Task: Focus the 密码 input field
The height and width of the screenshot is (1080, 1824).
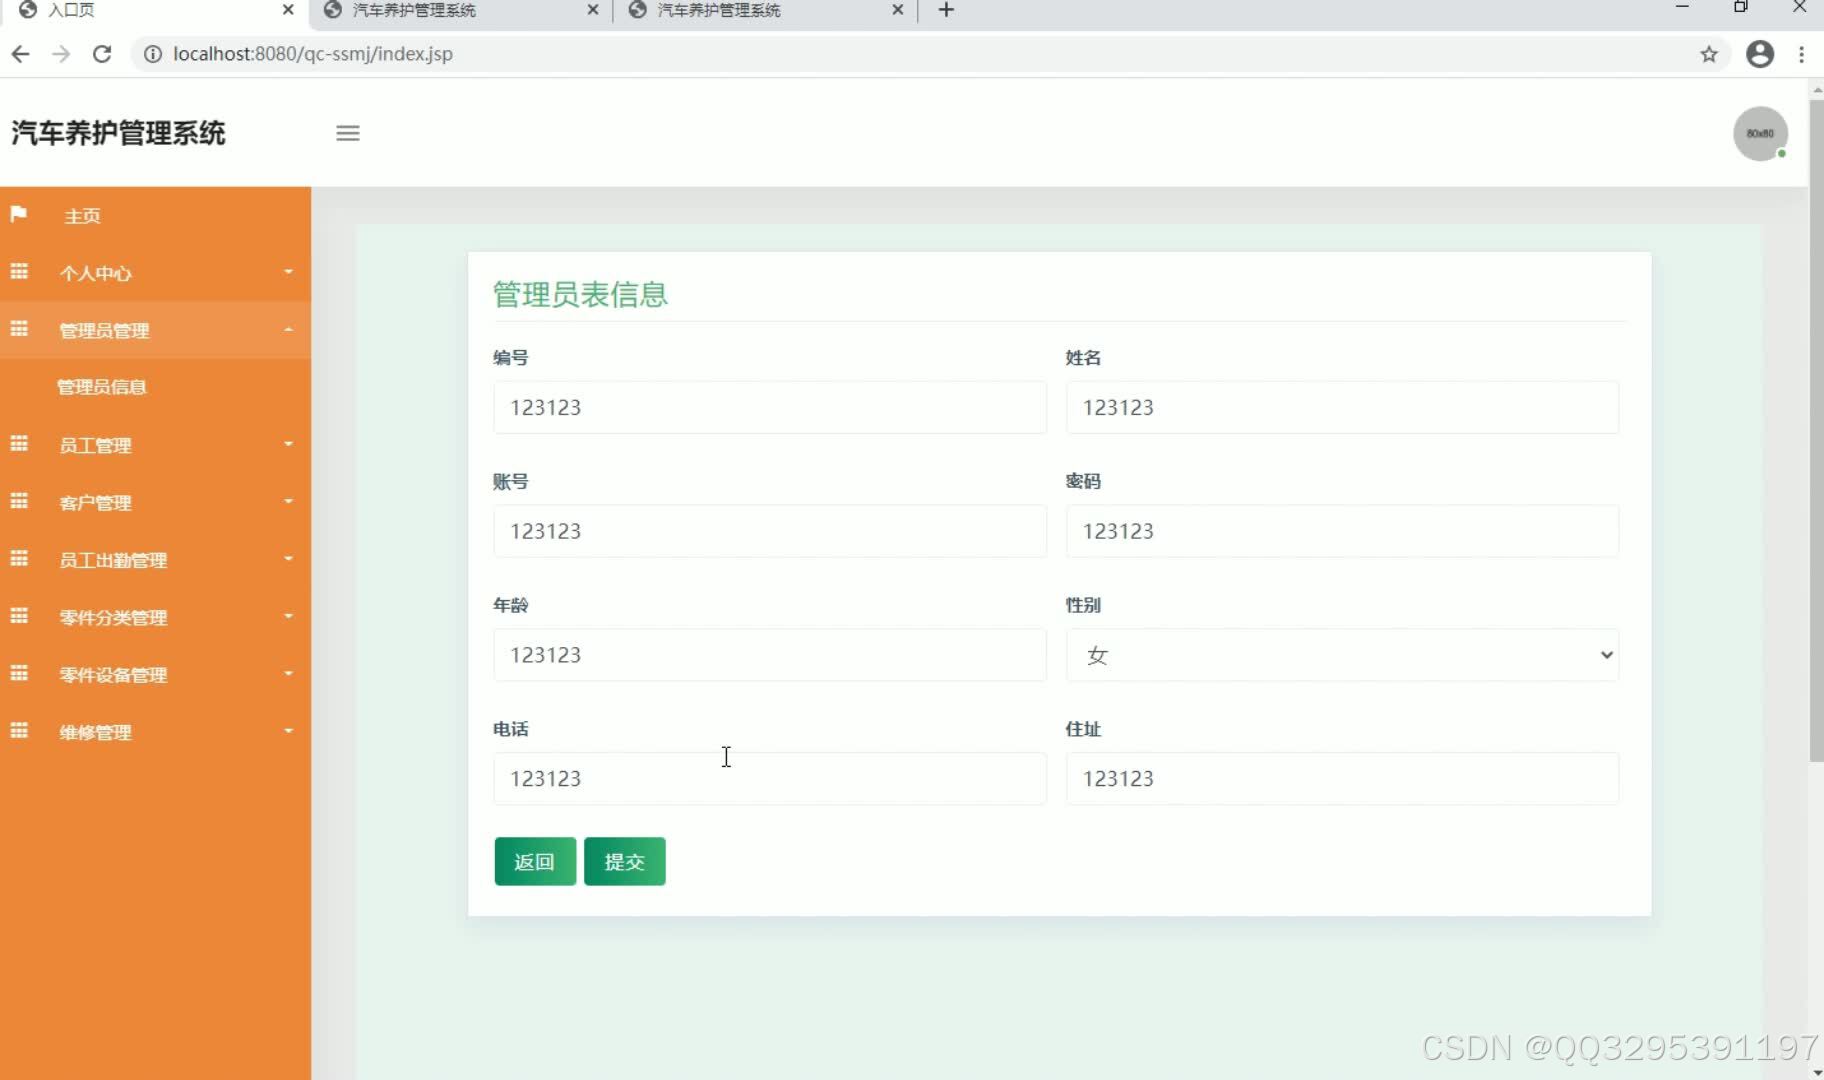Action: coord(1342,531)
